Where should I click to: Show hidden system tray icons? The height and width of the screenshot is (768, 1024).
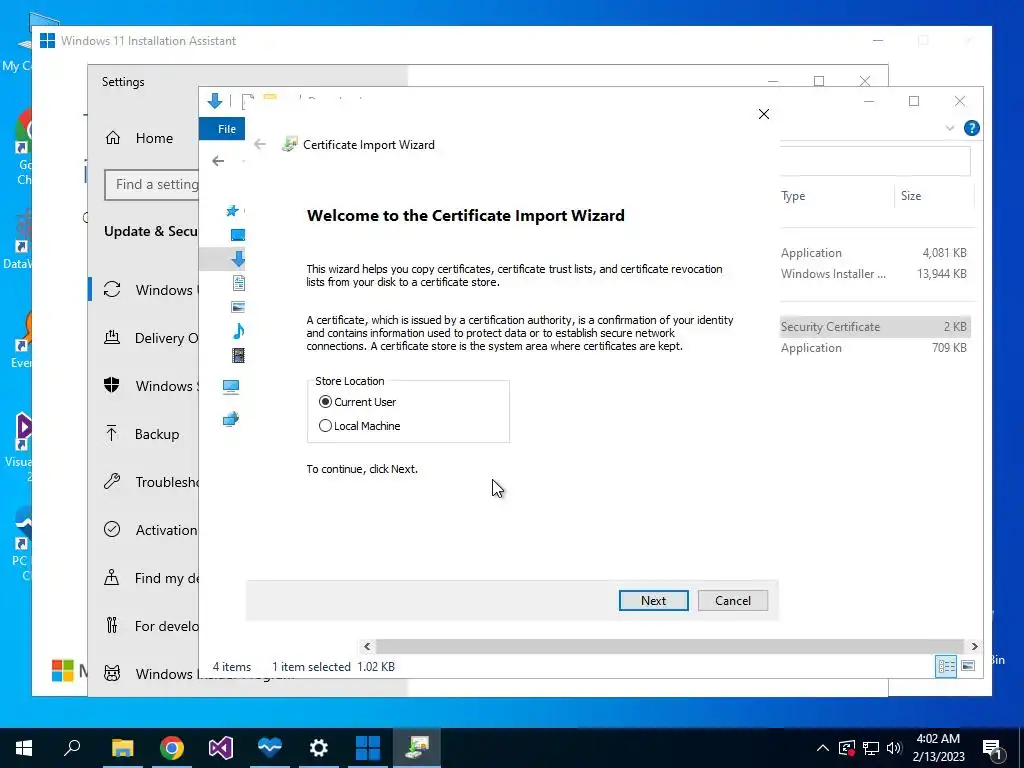(823, 748)
